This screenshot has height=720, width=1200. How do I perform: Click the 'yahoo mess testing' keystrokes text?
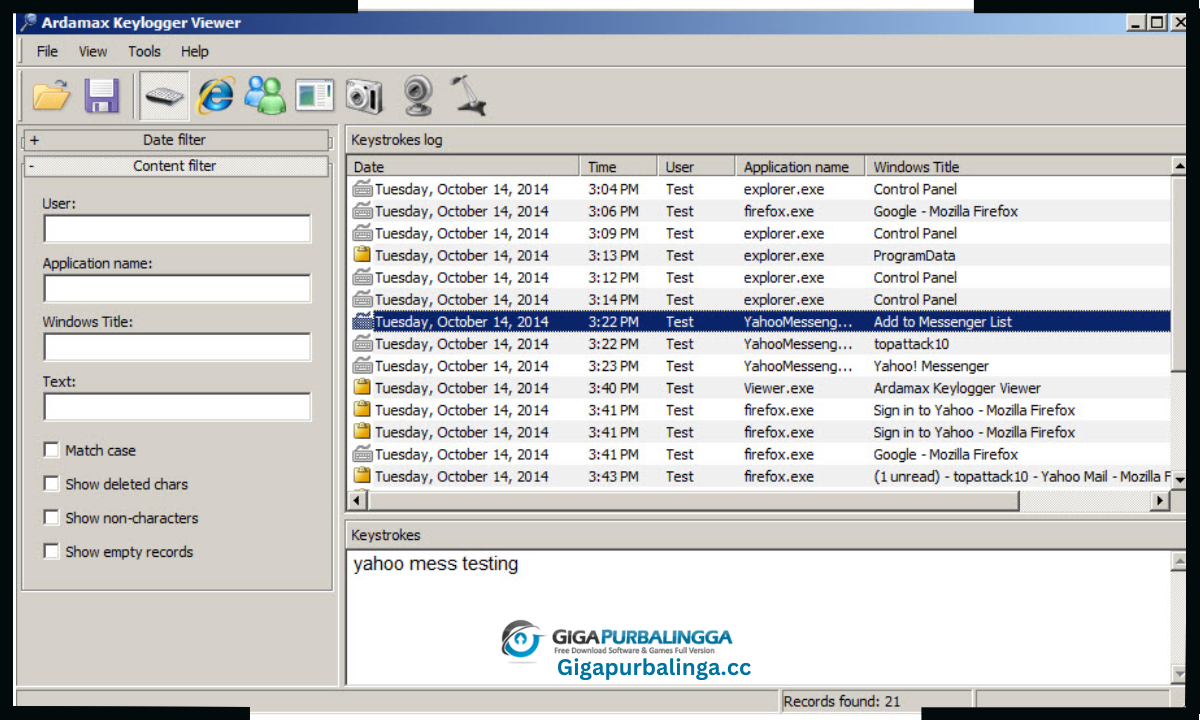pos(436,564)
